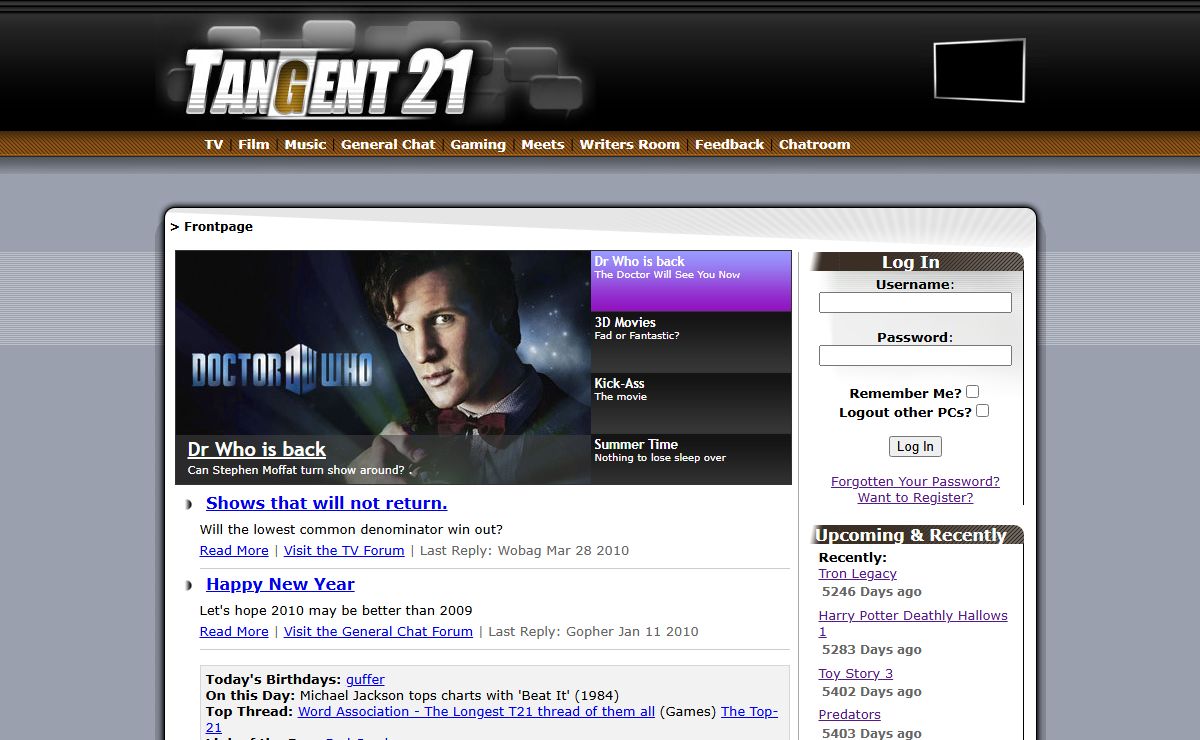The image size is (1200, 740).
Task: Click '5283 Days ago' text
Action: click(x=872, y=649)
